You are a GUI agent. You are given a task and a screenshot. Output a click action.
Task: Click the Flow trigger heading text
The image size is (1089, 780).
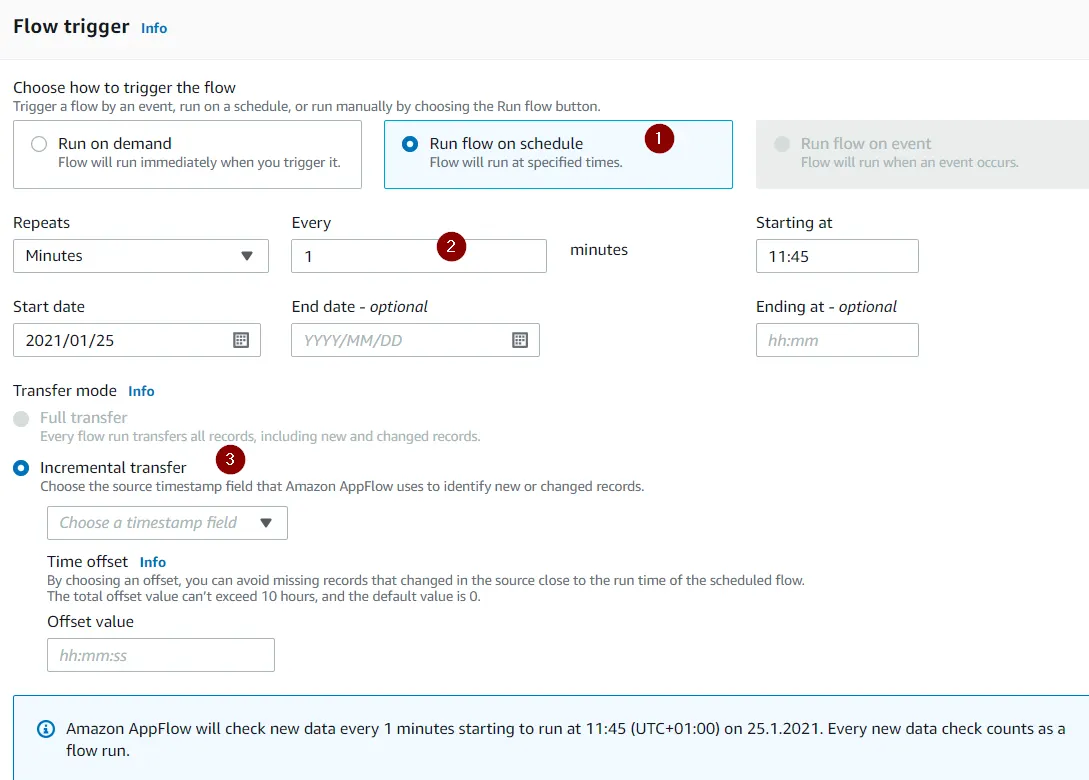pos(72,26)
